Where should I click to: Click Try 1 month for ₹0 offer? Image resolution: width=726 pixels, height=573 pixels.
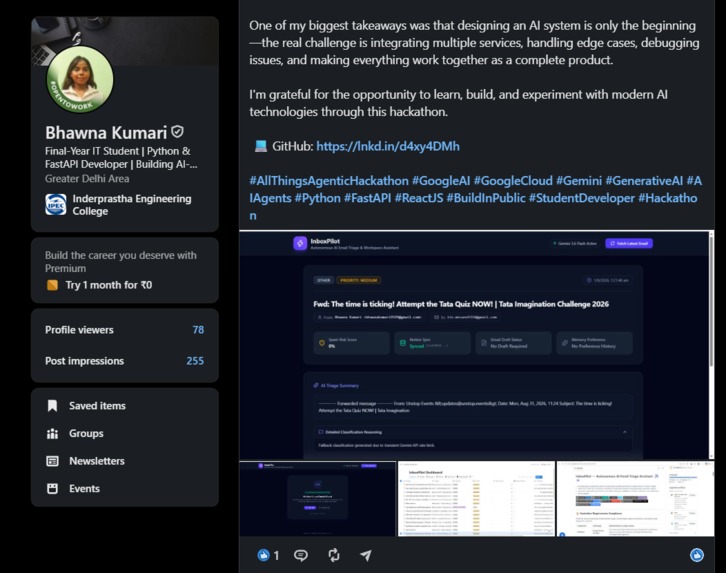(x=109, y=285)
